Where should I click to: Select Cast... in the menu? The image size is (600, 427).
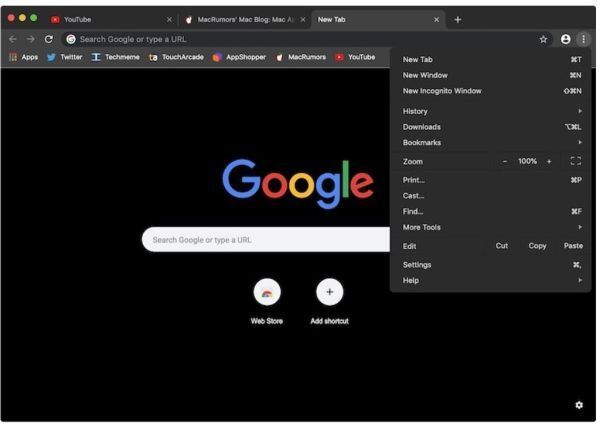pos(492,196)
